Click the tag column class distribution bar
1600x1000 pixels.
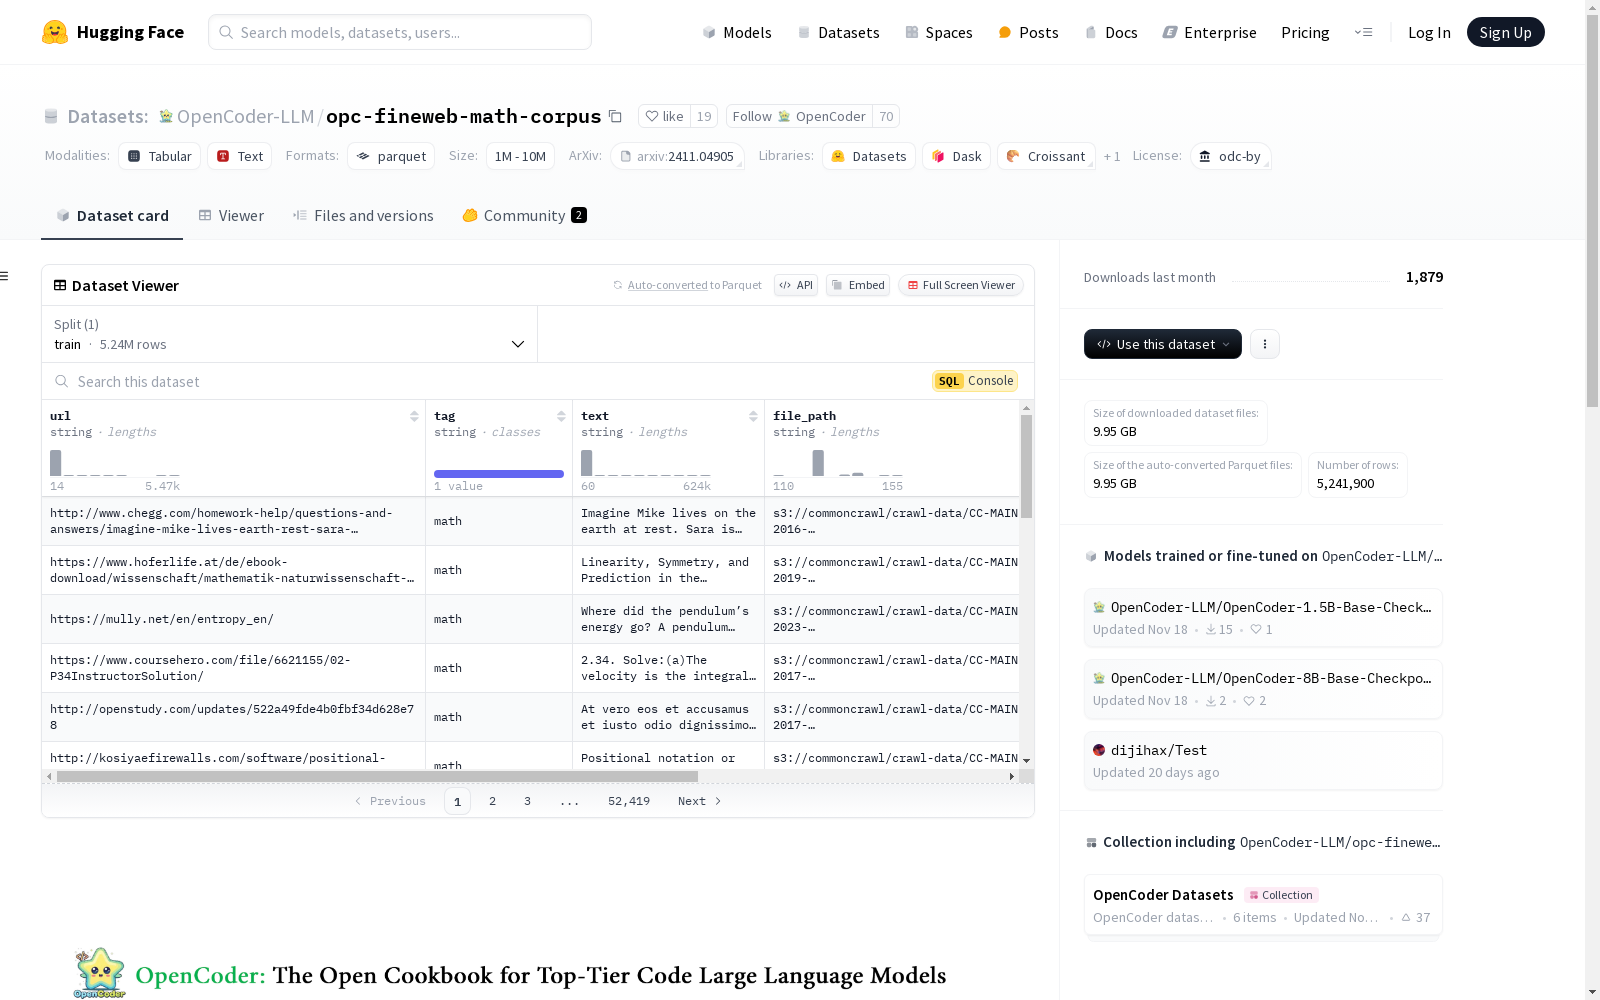499,474
